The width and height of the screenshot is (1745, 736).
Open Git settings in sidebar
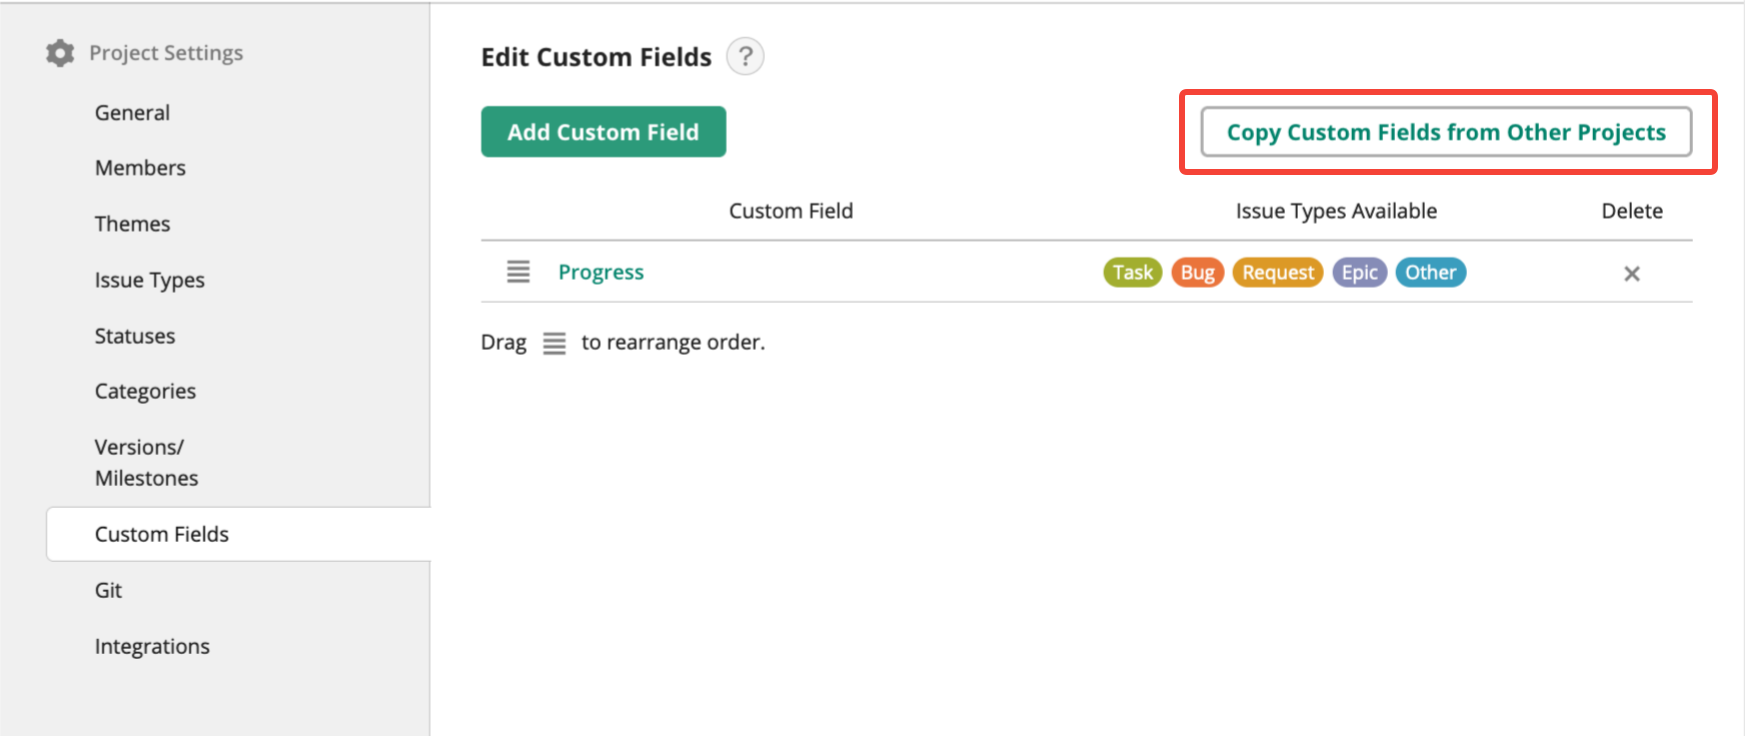108,590
